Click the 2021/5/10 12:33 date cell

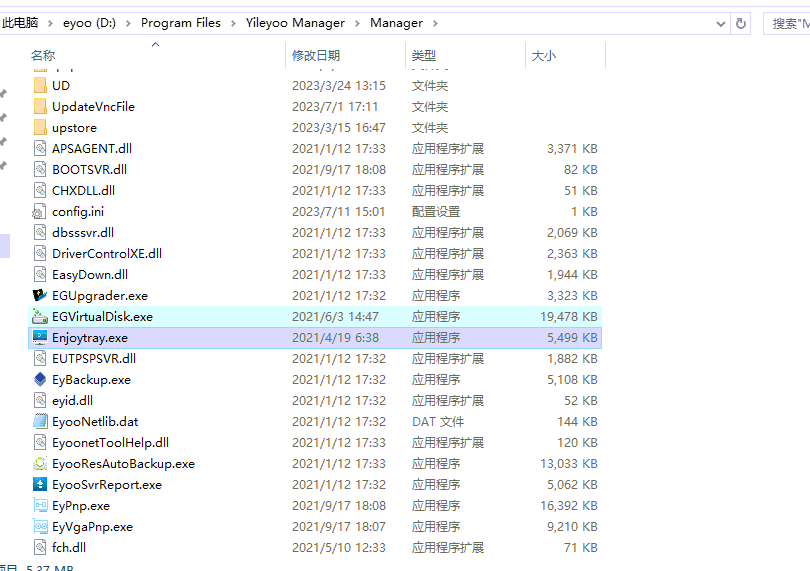tap(338, 547)
